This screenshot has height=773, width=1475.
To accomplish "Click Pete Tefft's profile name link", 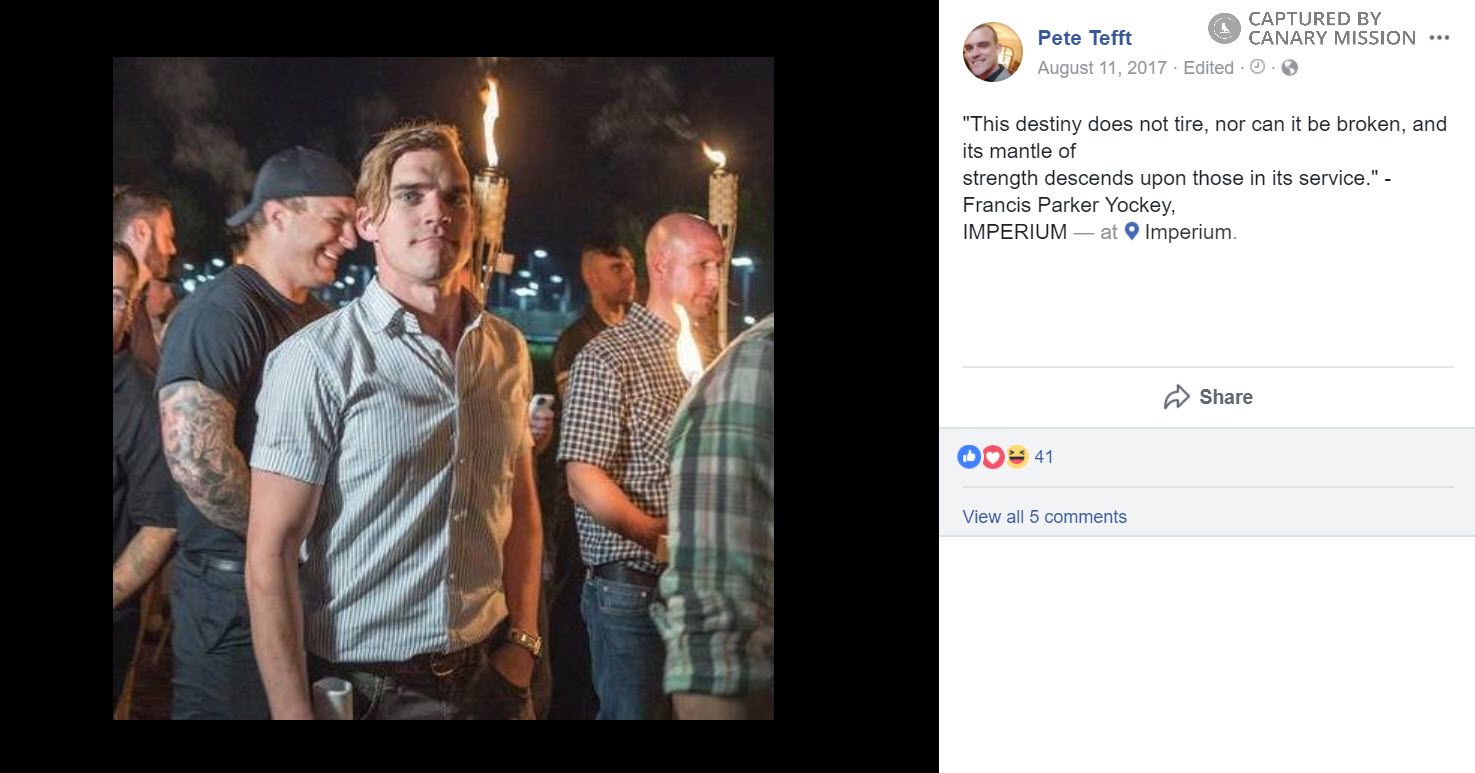I will point(1084,38).
